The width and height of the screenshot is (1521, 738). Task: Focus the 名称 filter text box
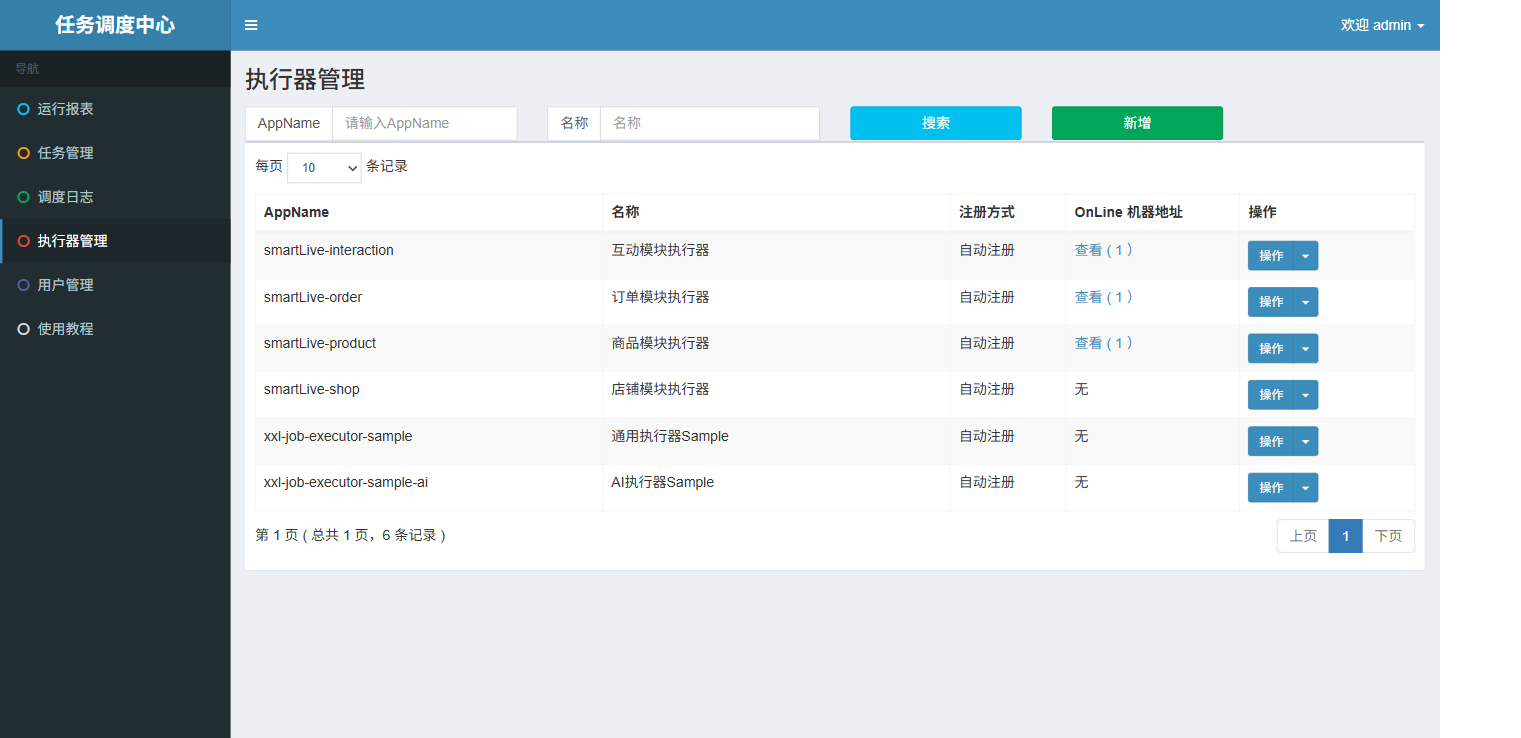[709, 123]
